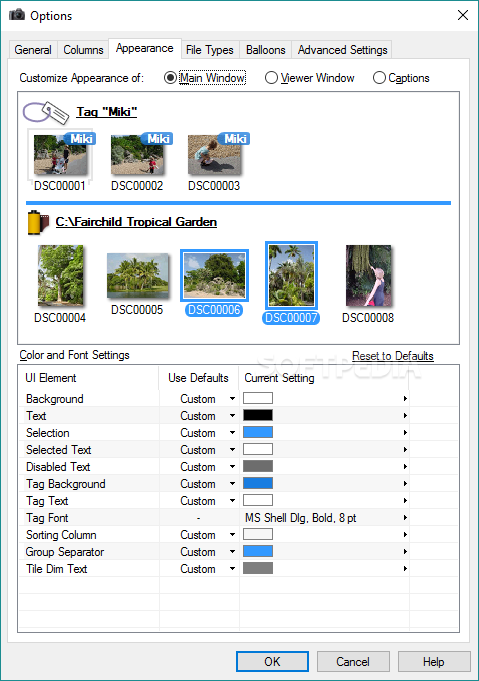
Task: Switch to the Appearance tab
Action: pos(144,48)
